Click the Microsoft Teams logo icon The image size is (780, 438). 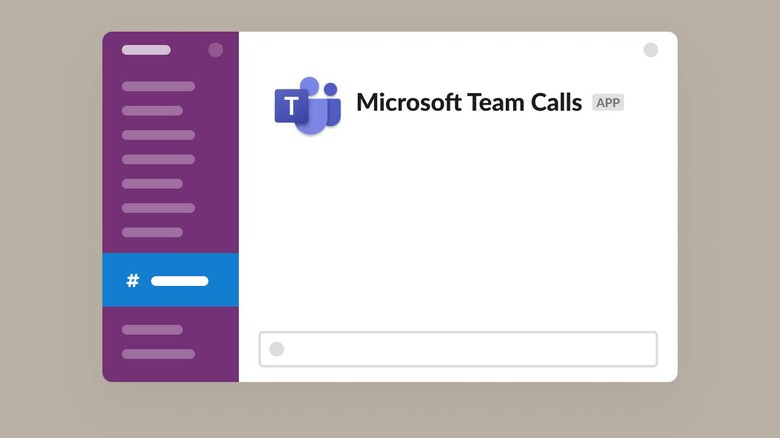307,106
